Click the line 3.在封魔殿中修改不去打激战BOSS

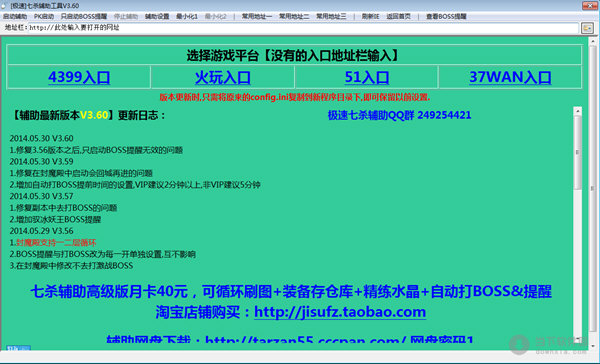coord(71,266)
